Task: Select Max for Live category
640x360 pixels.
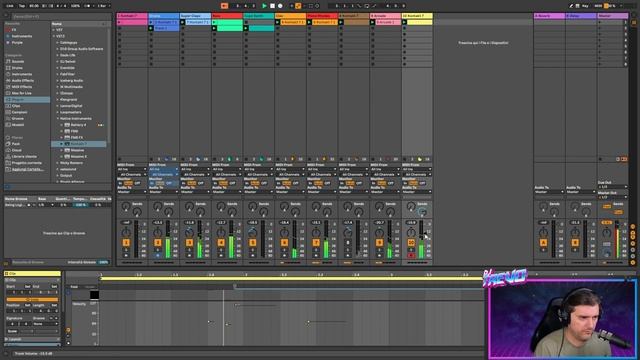Action: [x=21, y=93]
